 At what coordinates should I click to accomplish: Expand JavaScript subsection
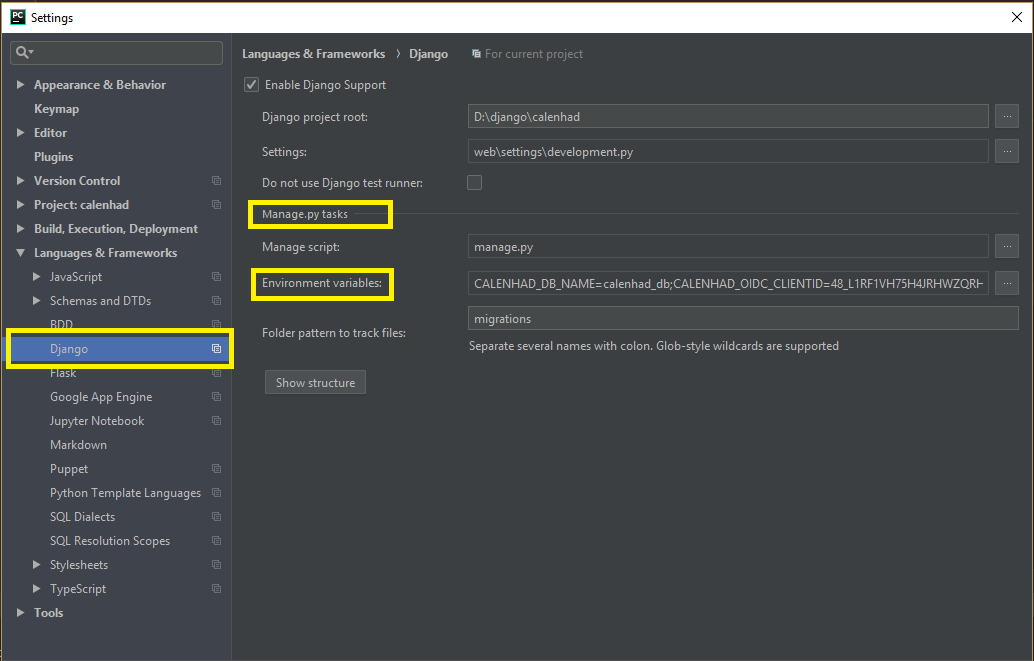[37, 276]
